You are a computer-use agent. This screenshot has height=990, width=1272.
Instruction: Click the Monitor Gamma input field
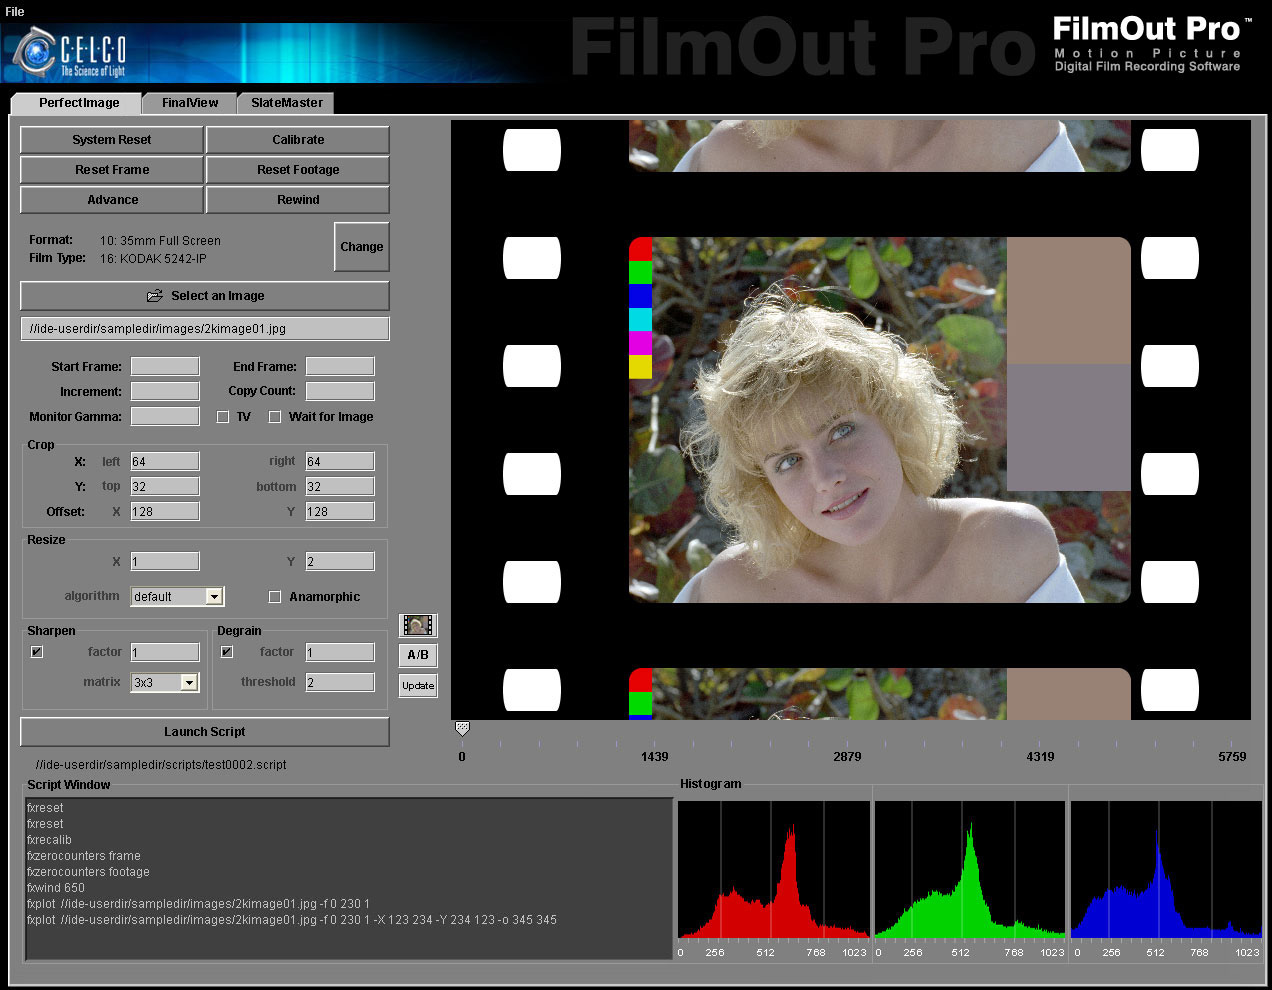click(x=165, y=416)
